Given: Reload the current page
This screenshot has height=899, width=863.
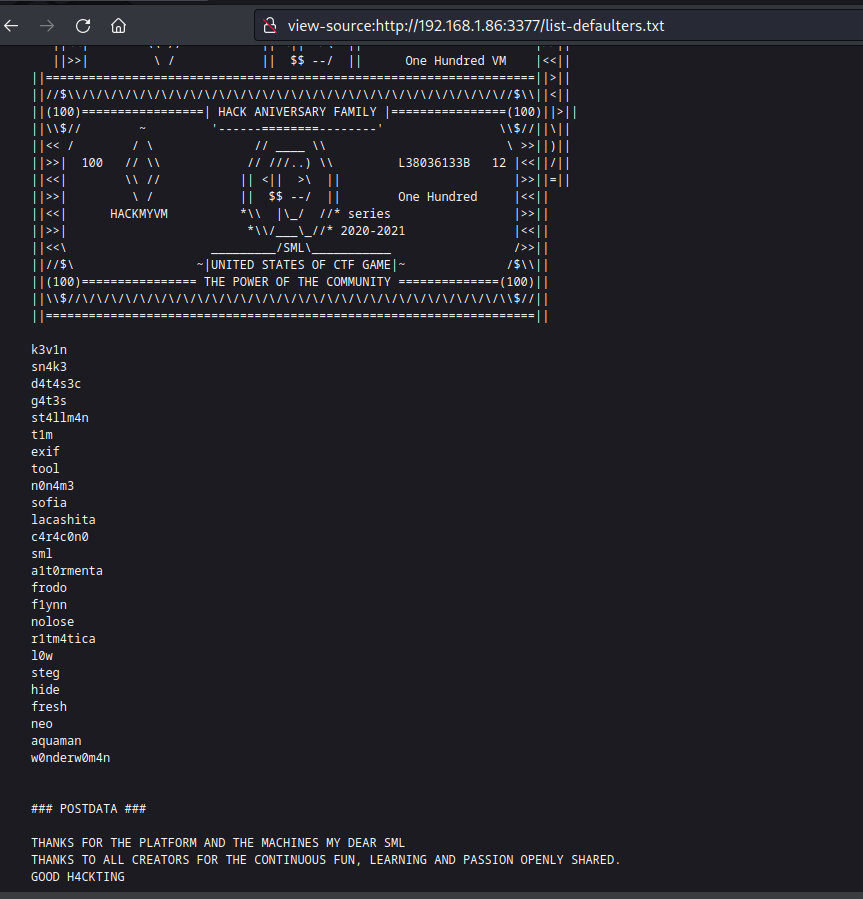Looking at the screenshot, I should (x=83, y=25).
